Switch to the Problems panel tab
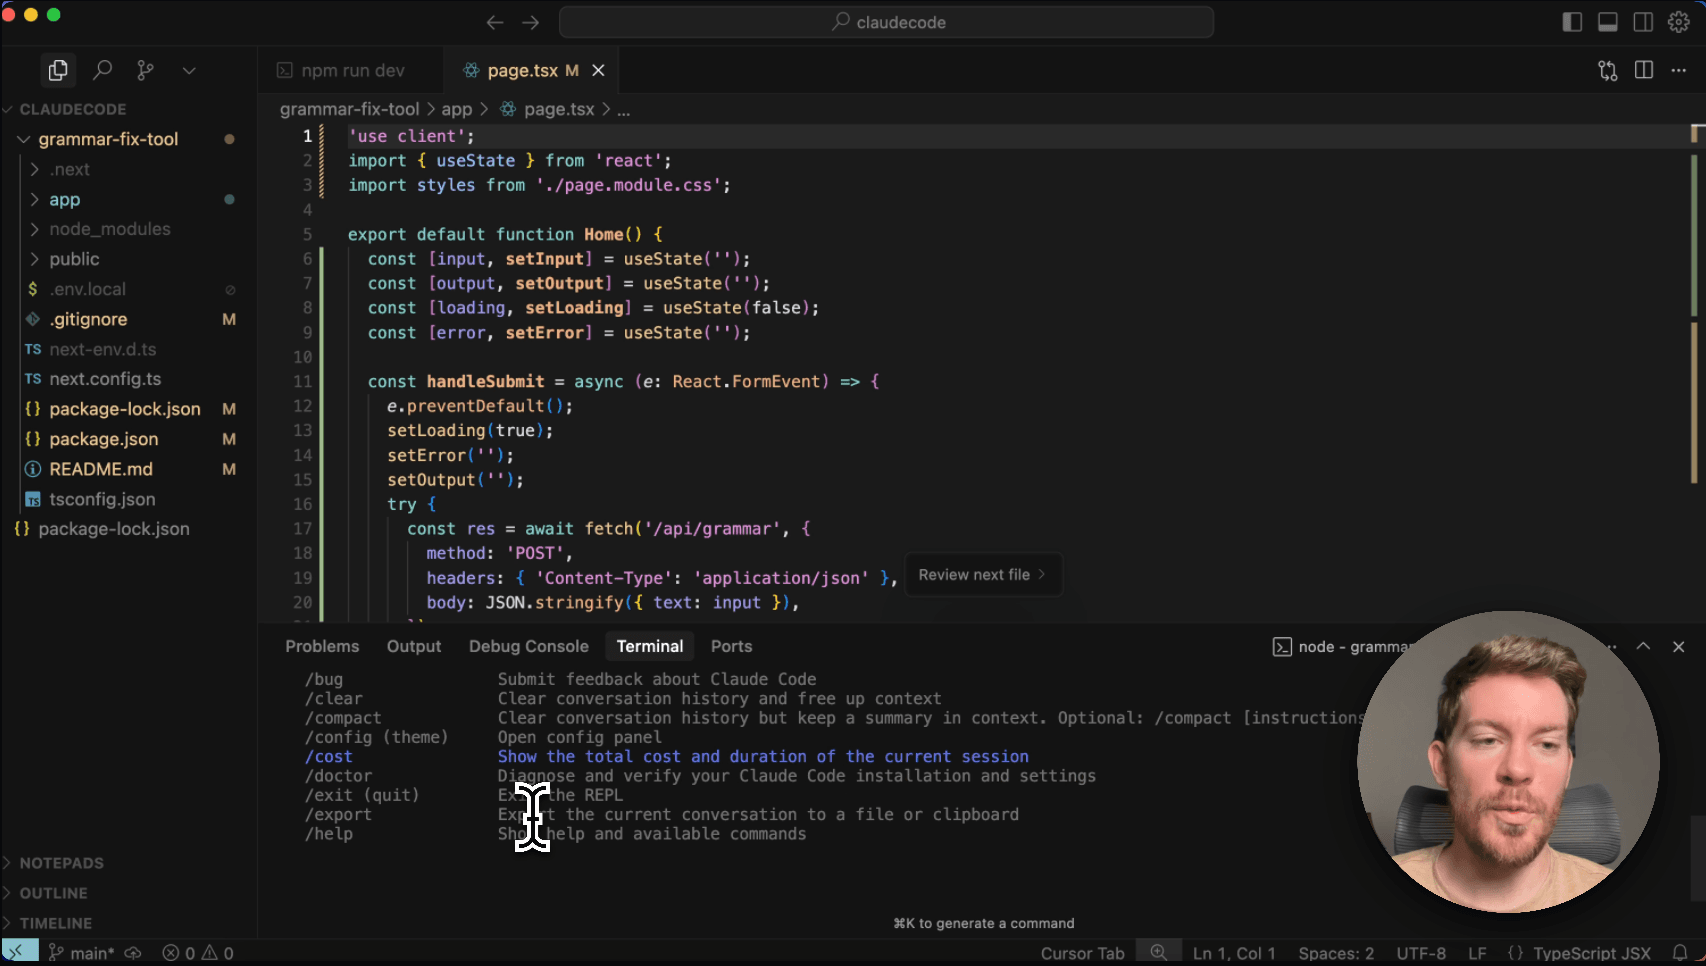This screenshot has height=966, width=1706. point(322,646)
